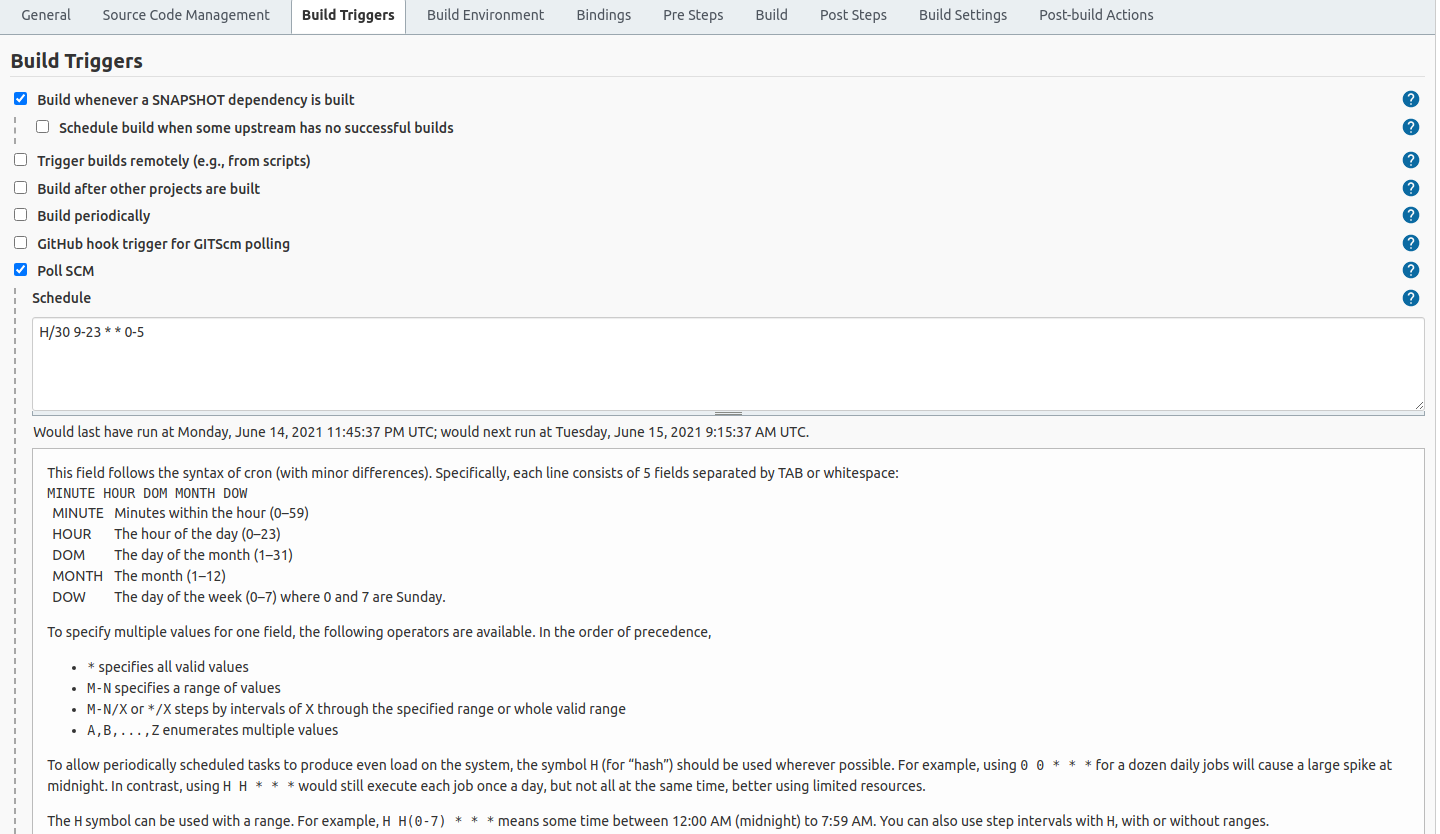The image size is (1440, 834).
Task: Tick Schedule build when upstream has no successful builds
Action: point(42,127)
